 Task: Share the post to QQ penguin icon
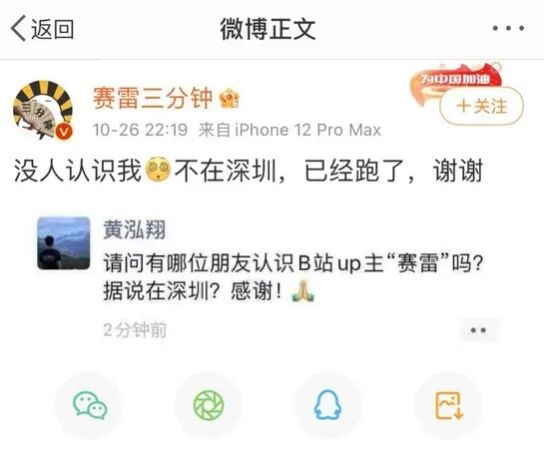[328, 405]
